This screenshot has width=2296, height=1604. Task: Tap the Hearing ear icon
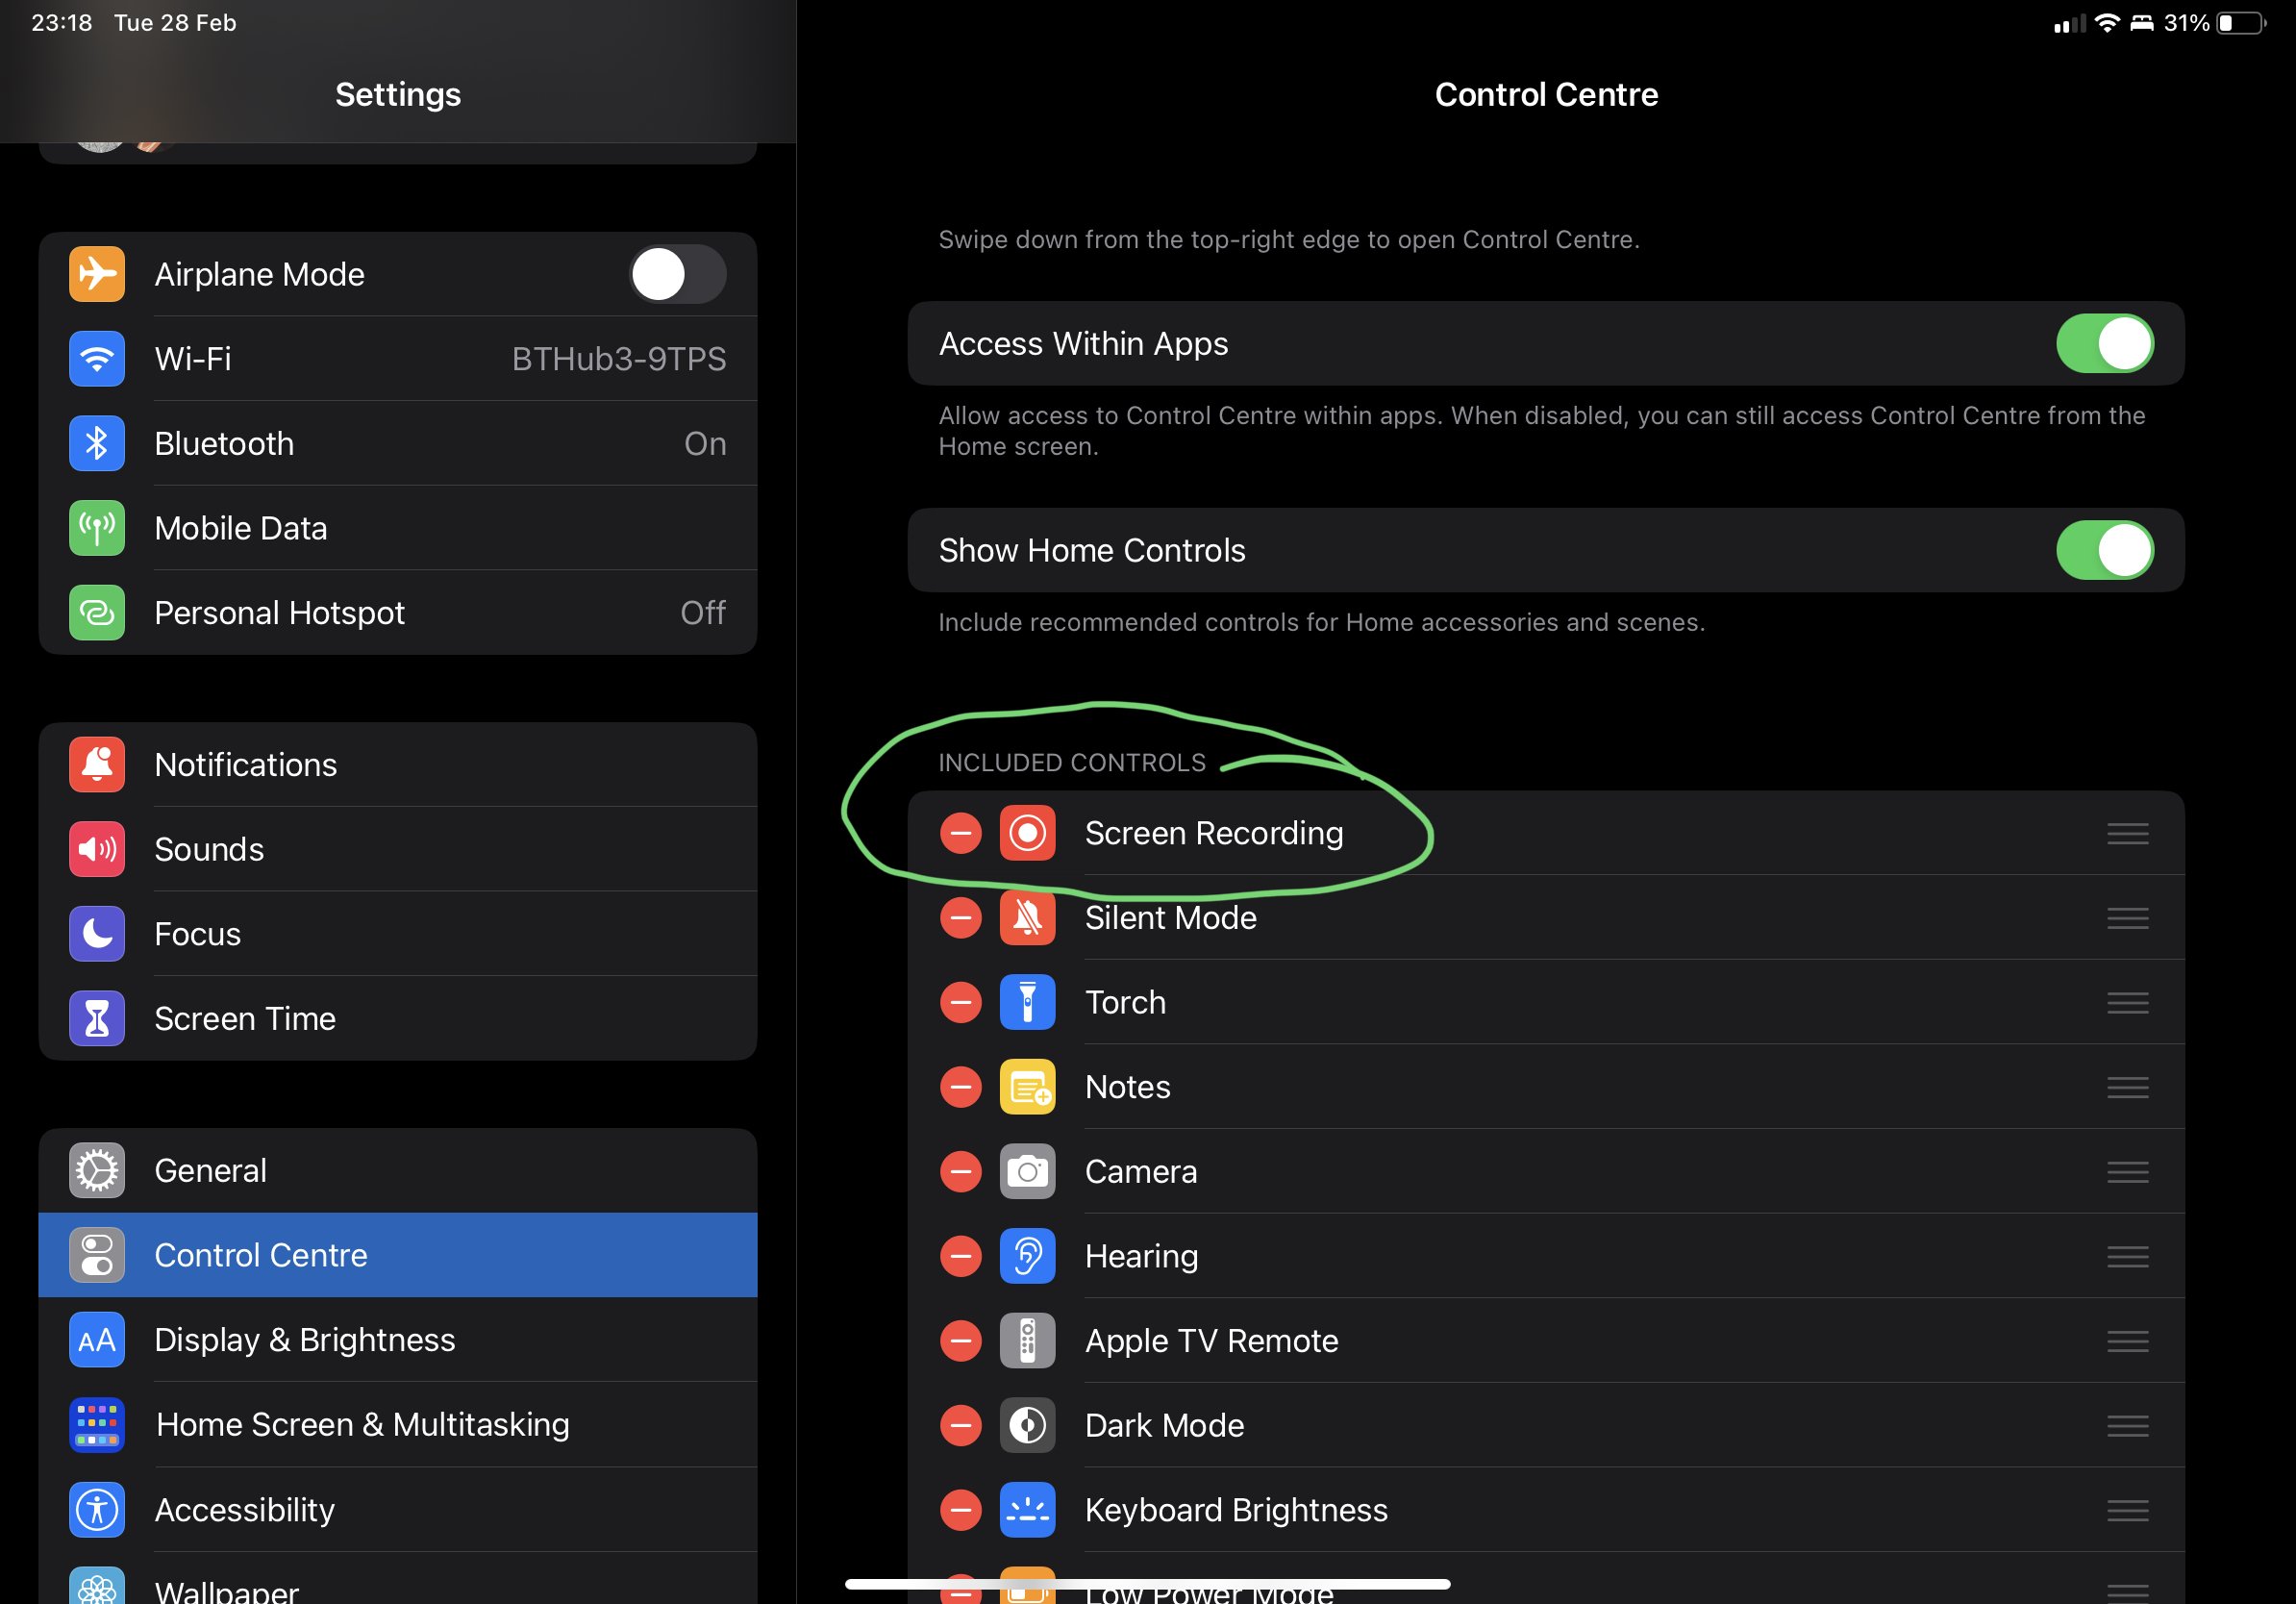1027,1256
